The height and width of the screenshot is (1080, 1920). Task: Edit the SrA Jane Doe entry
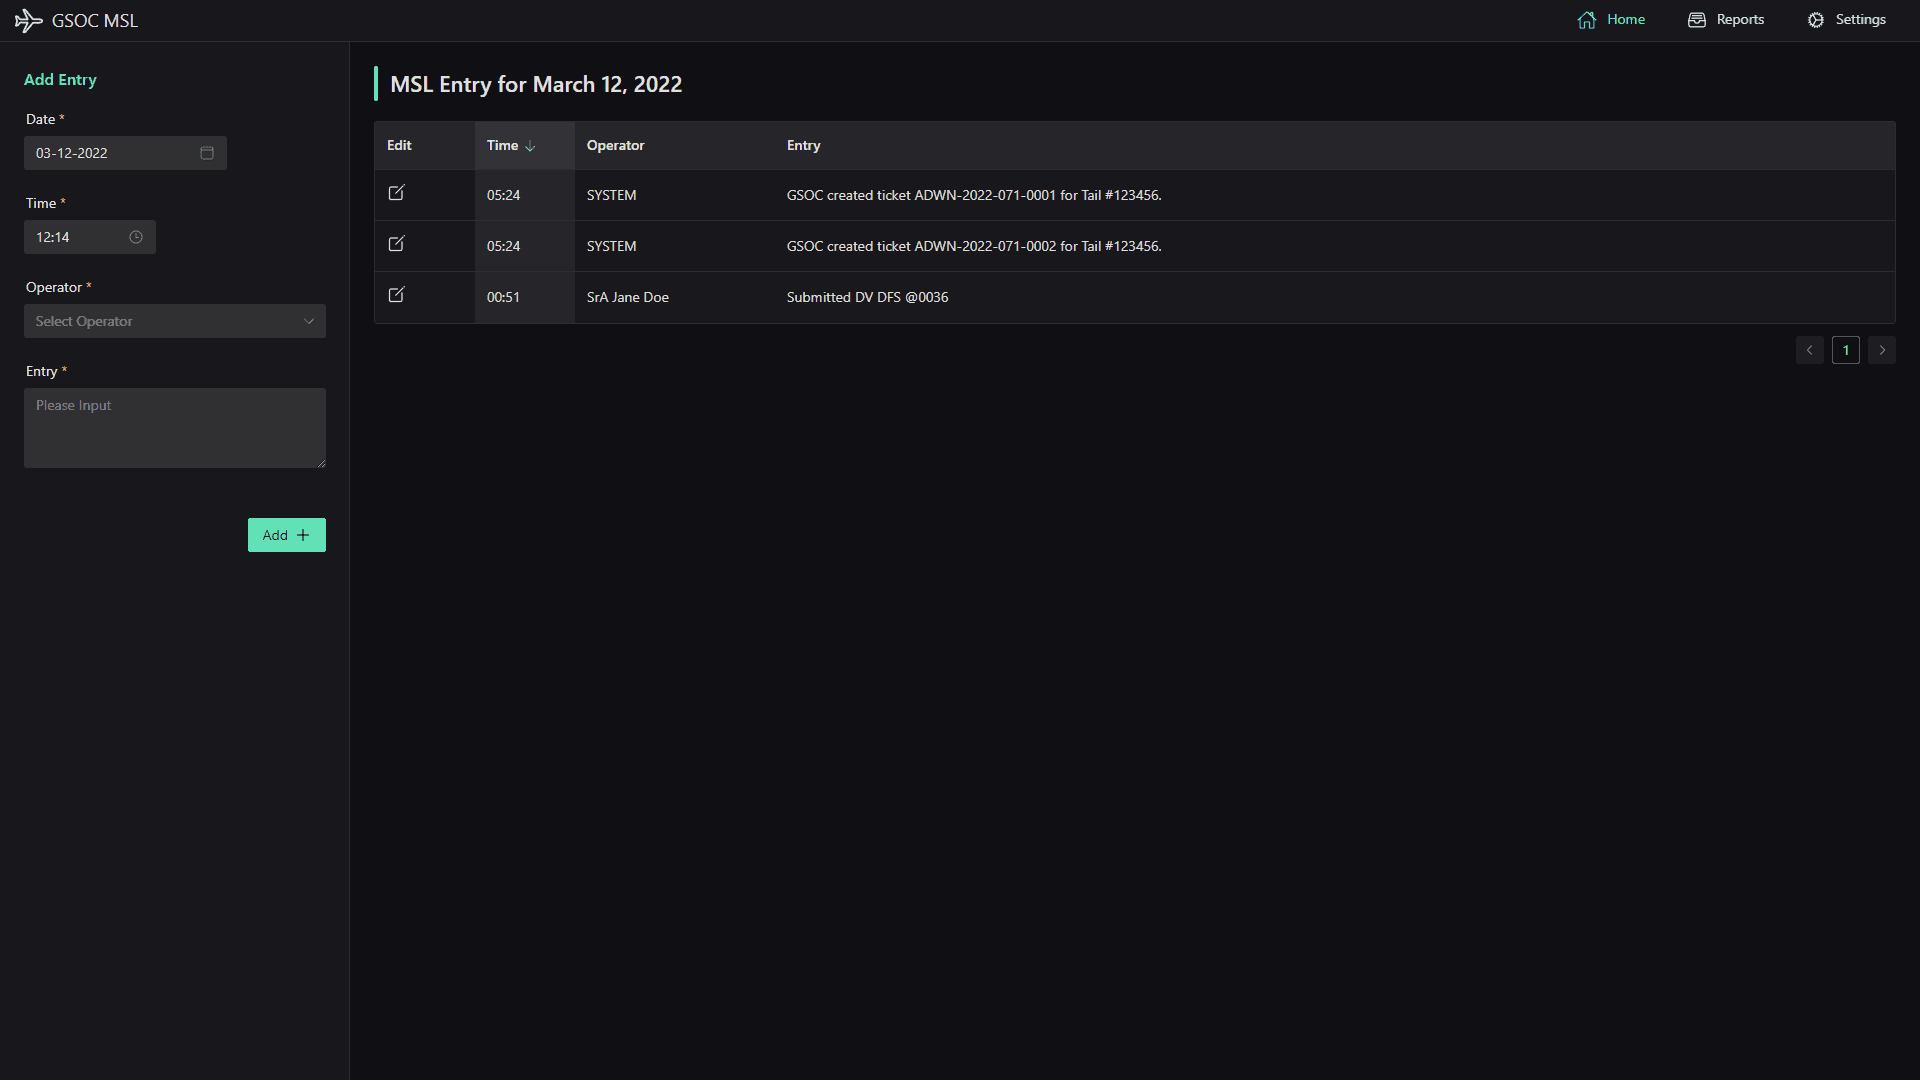[x=396, y=295]
